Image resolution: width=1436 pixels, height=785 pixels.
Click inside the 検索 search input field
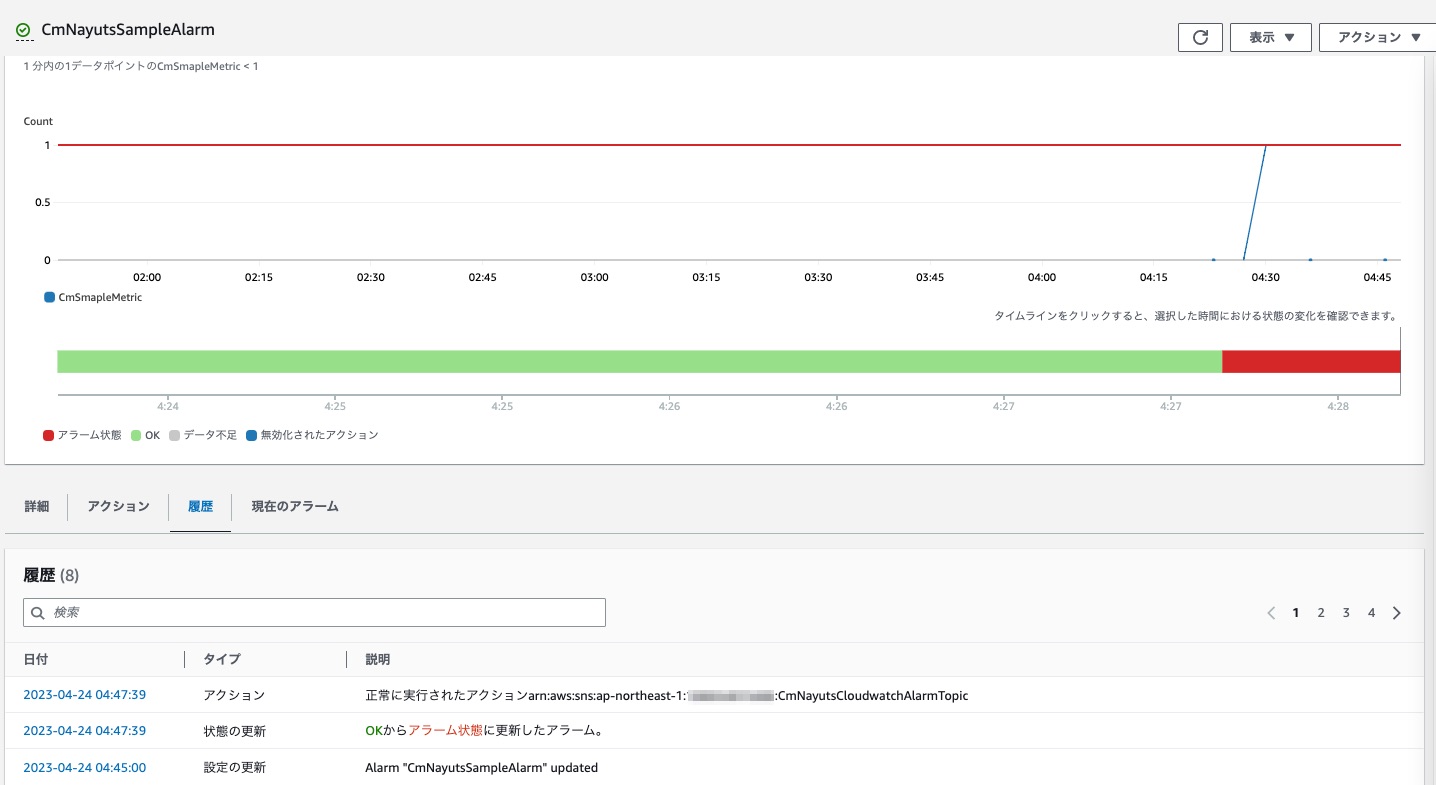coord(300,612)
